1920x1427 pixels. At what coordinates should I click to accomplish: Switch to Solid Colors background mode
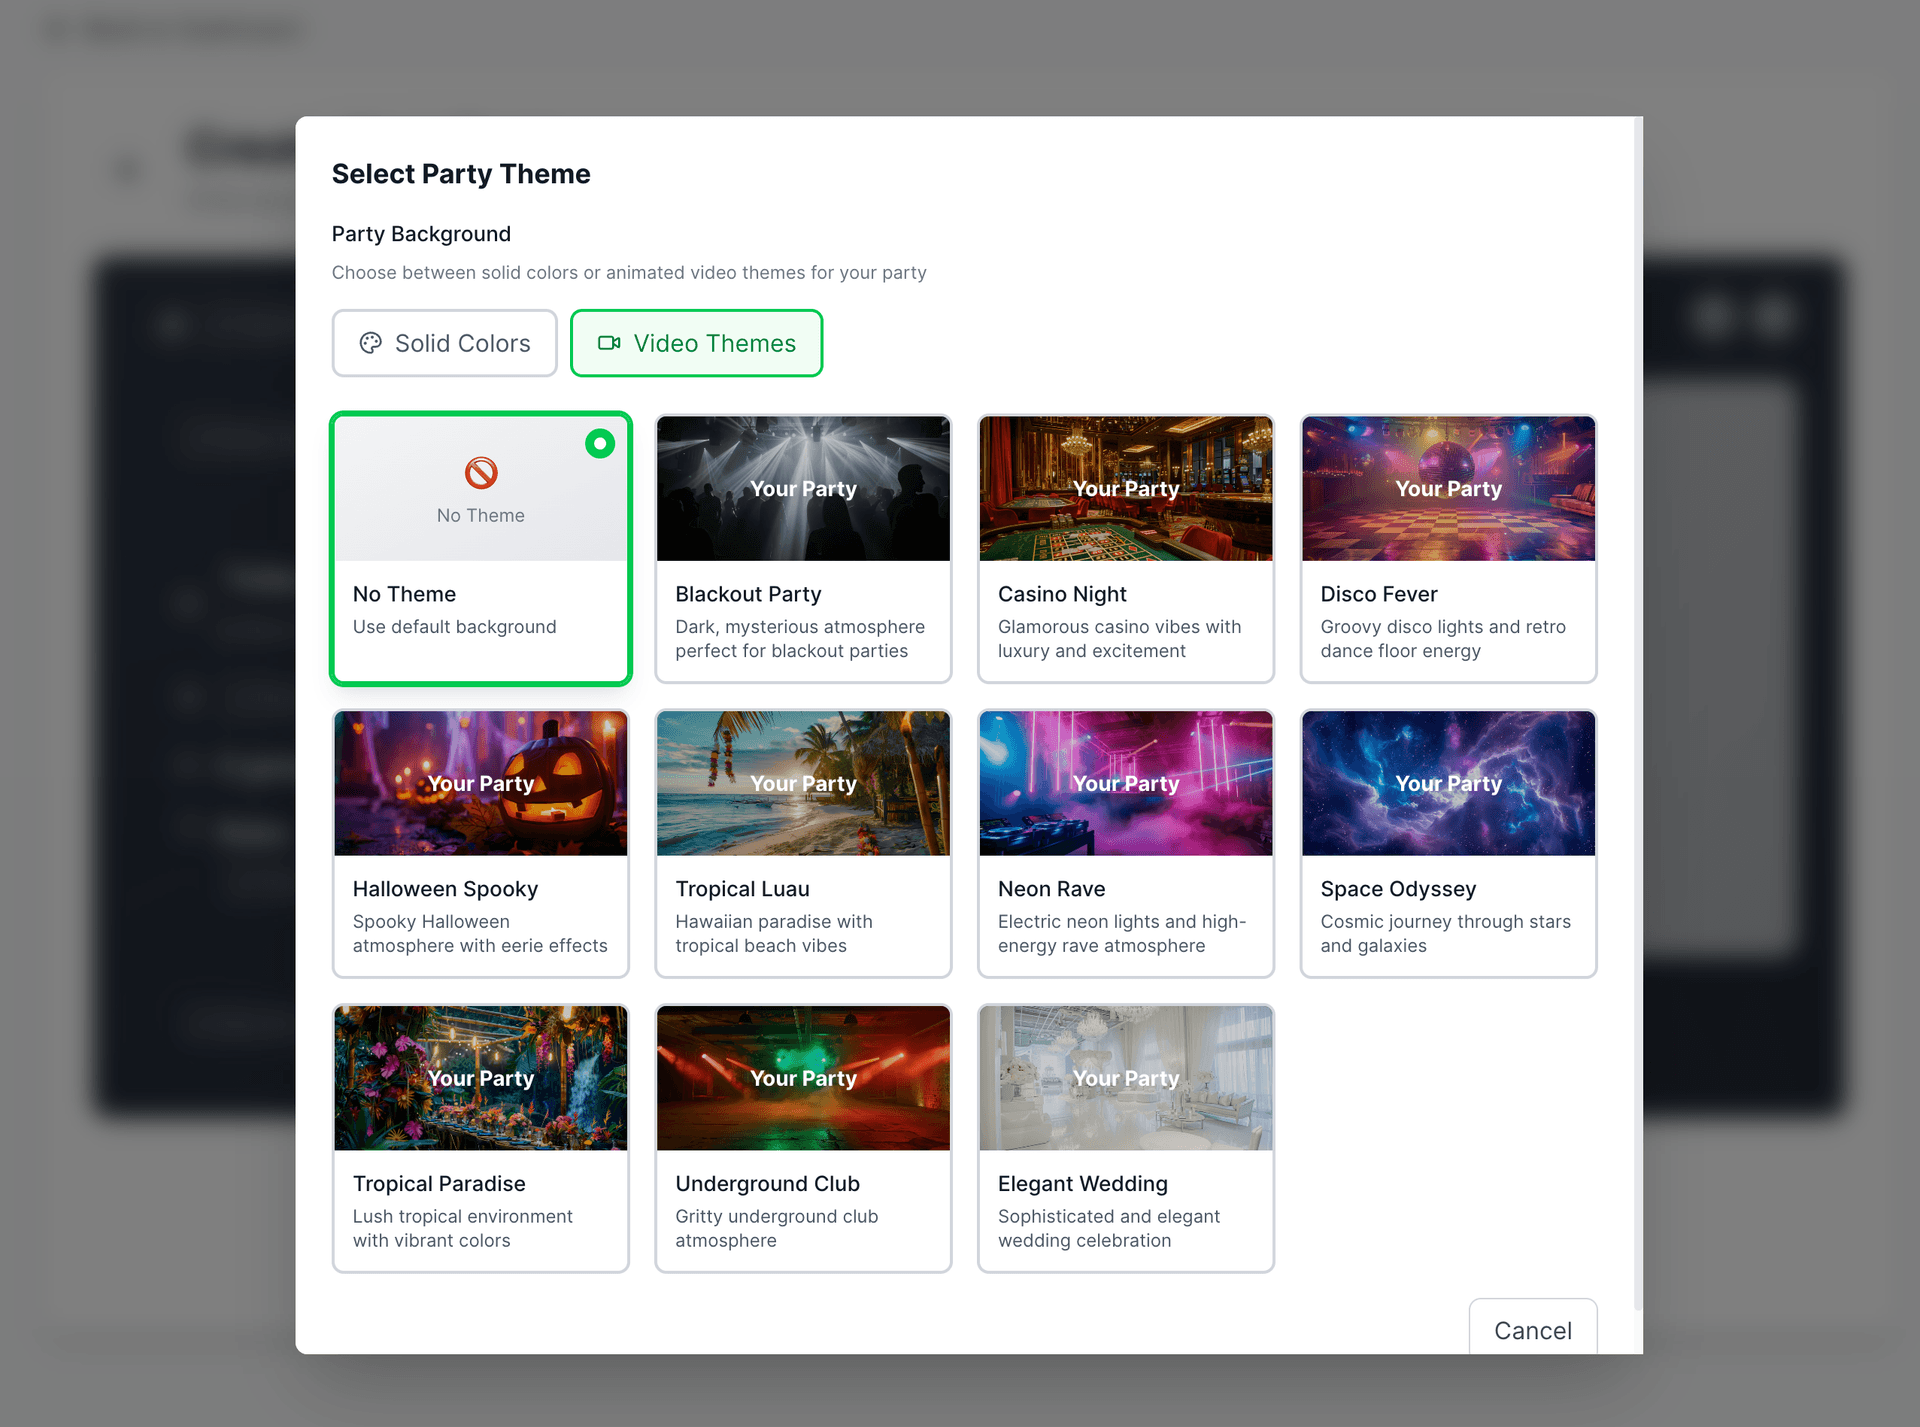(444, 343)
